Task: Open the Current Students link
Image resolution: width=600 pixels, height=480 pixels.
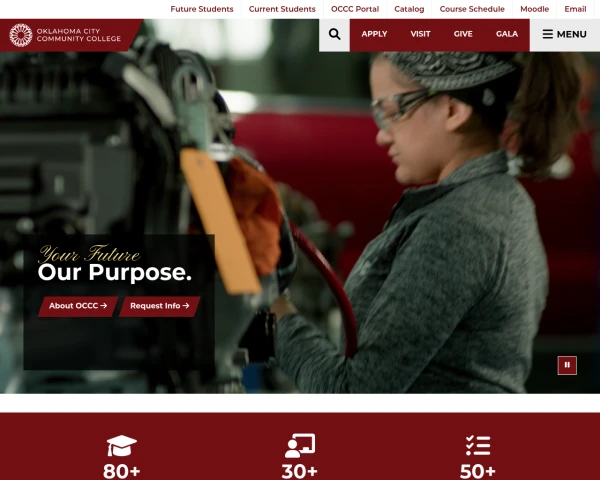Action: click(x=282, y=9)
